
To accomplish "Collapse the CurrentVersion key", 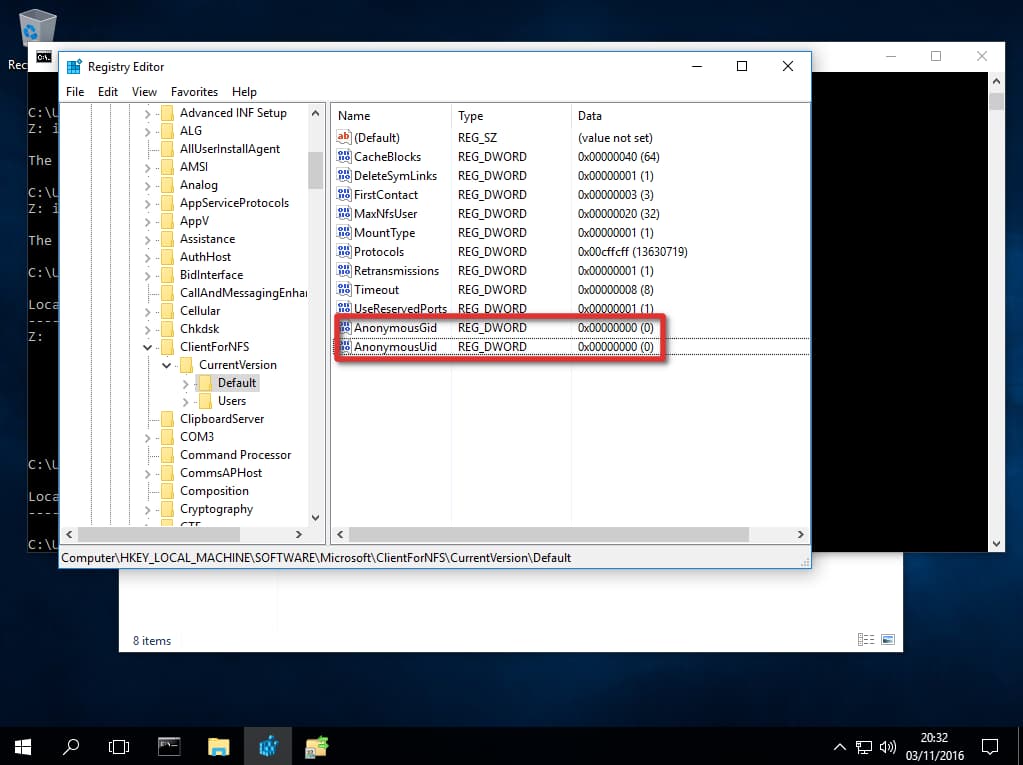I will pyautogui.click(x=167, y=364).
